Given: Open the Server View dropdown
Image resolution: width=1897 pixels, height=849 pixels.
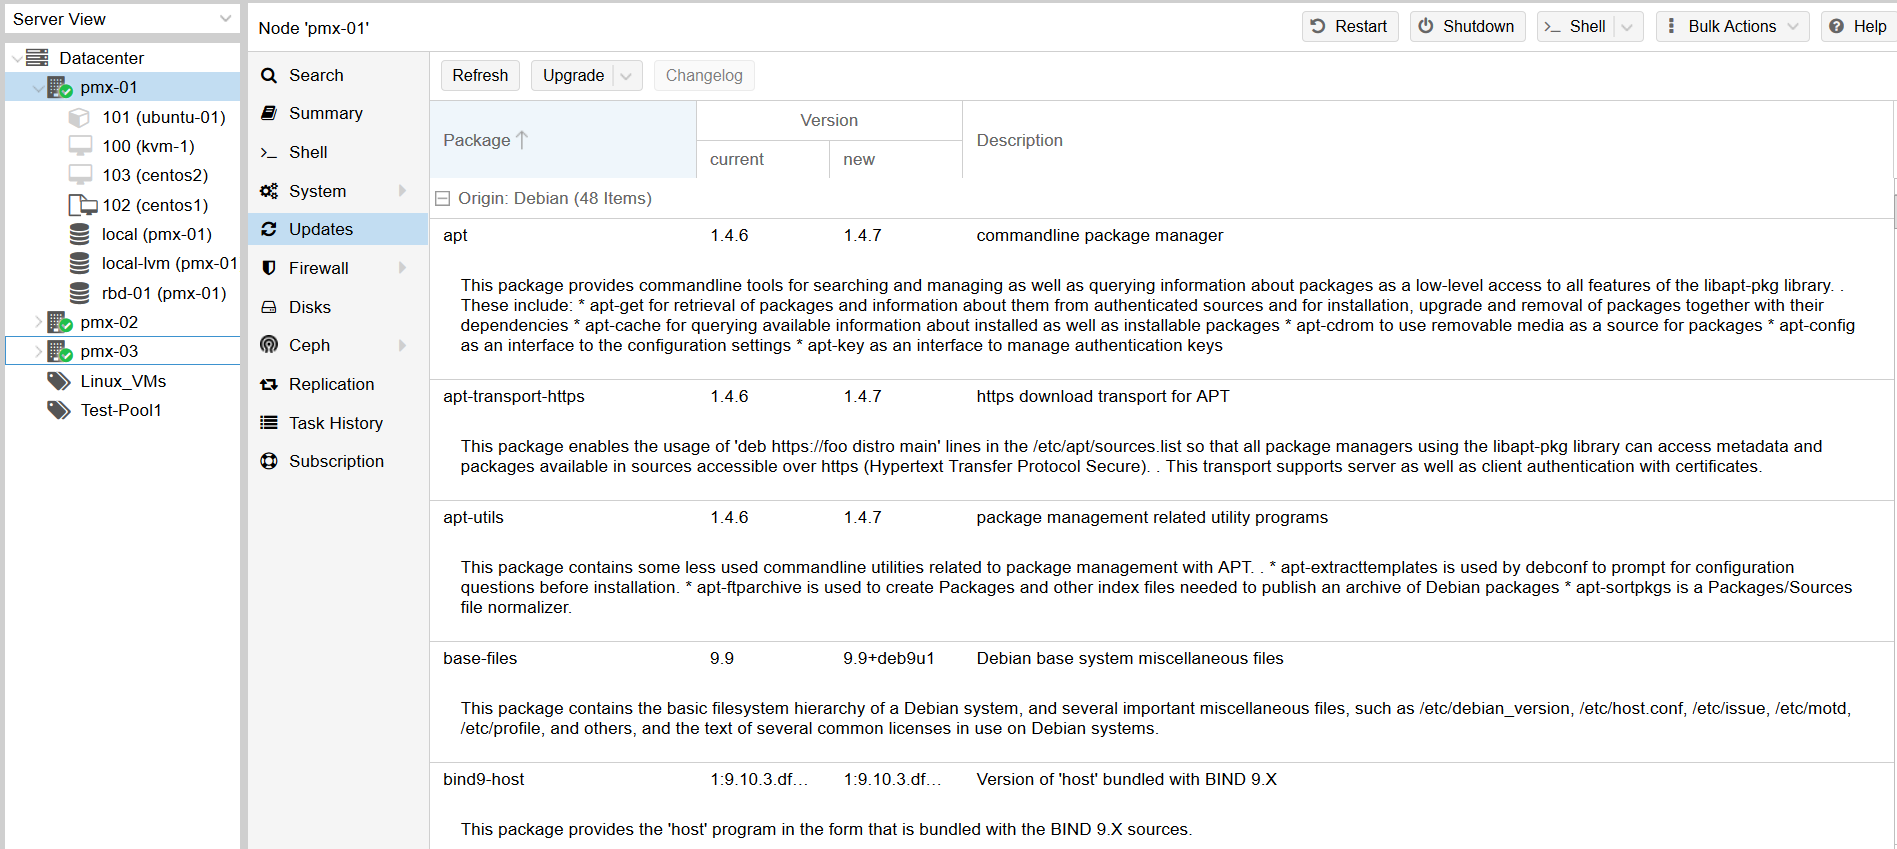Looking at the screenshot, I should 225,19.
